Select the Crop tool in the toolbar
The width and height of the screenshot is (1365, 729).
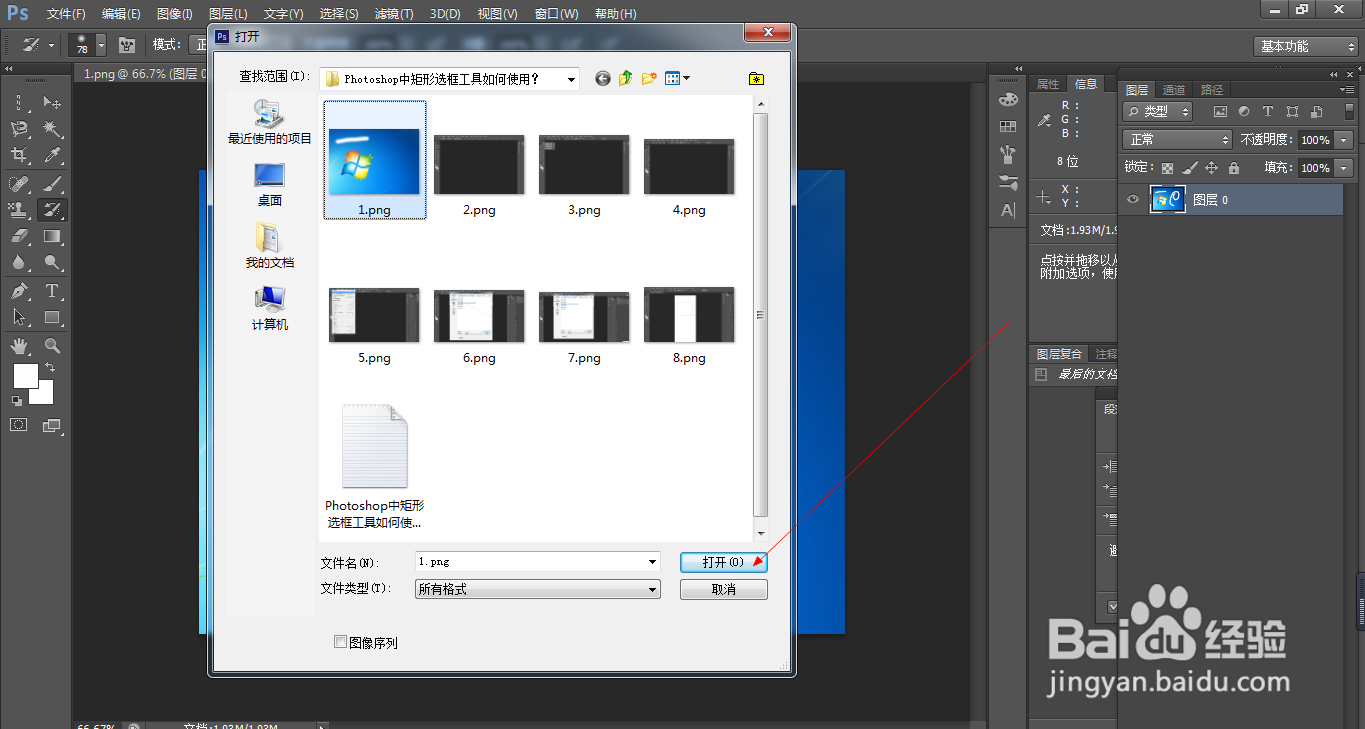(x=19, y=152)
